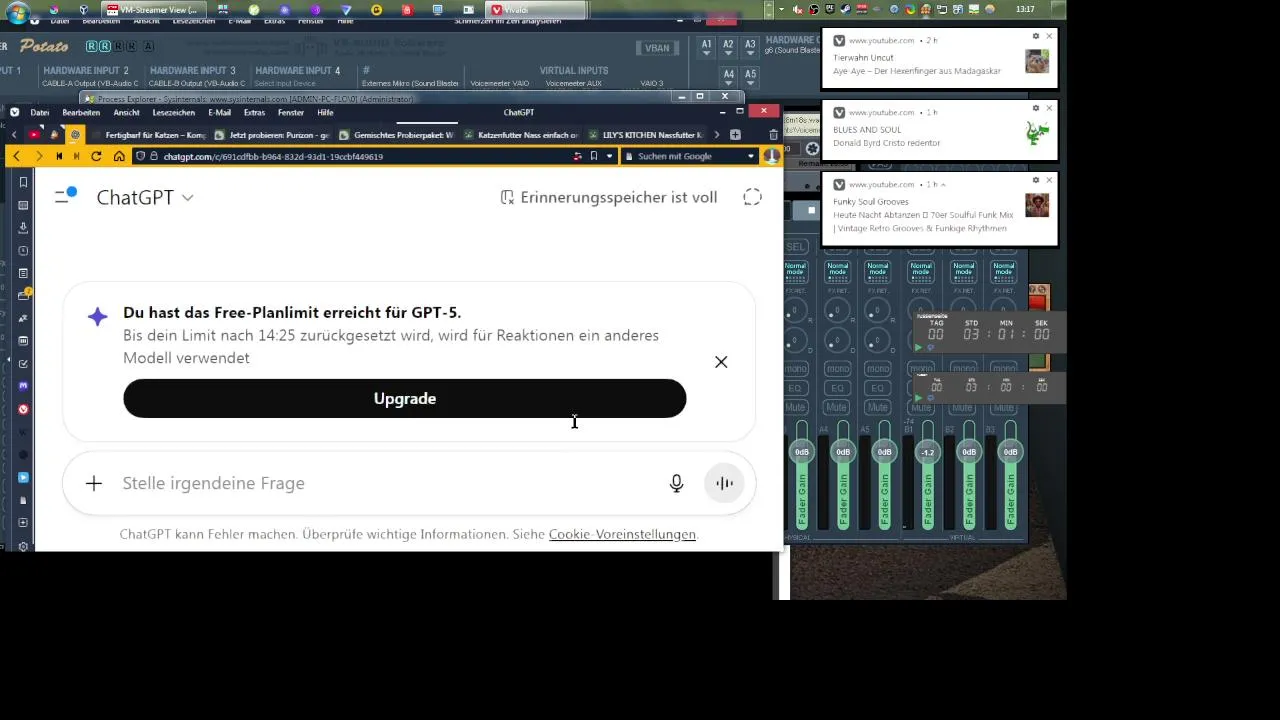Bookmark this page via bookmark icon
The width and height of the screenshot is (1280, 720).
click(x=593, y=156)
